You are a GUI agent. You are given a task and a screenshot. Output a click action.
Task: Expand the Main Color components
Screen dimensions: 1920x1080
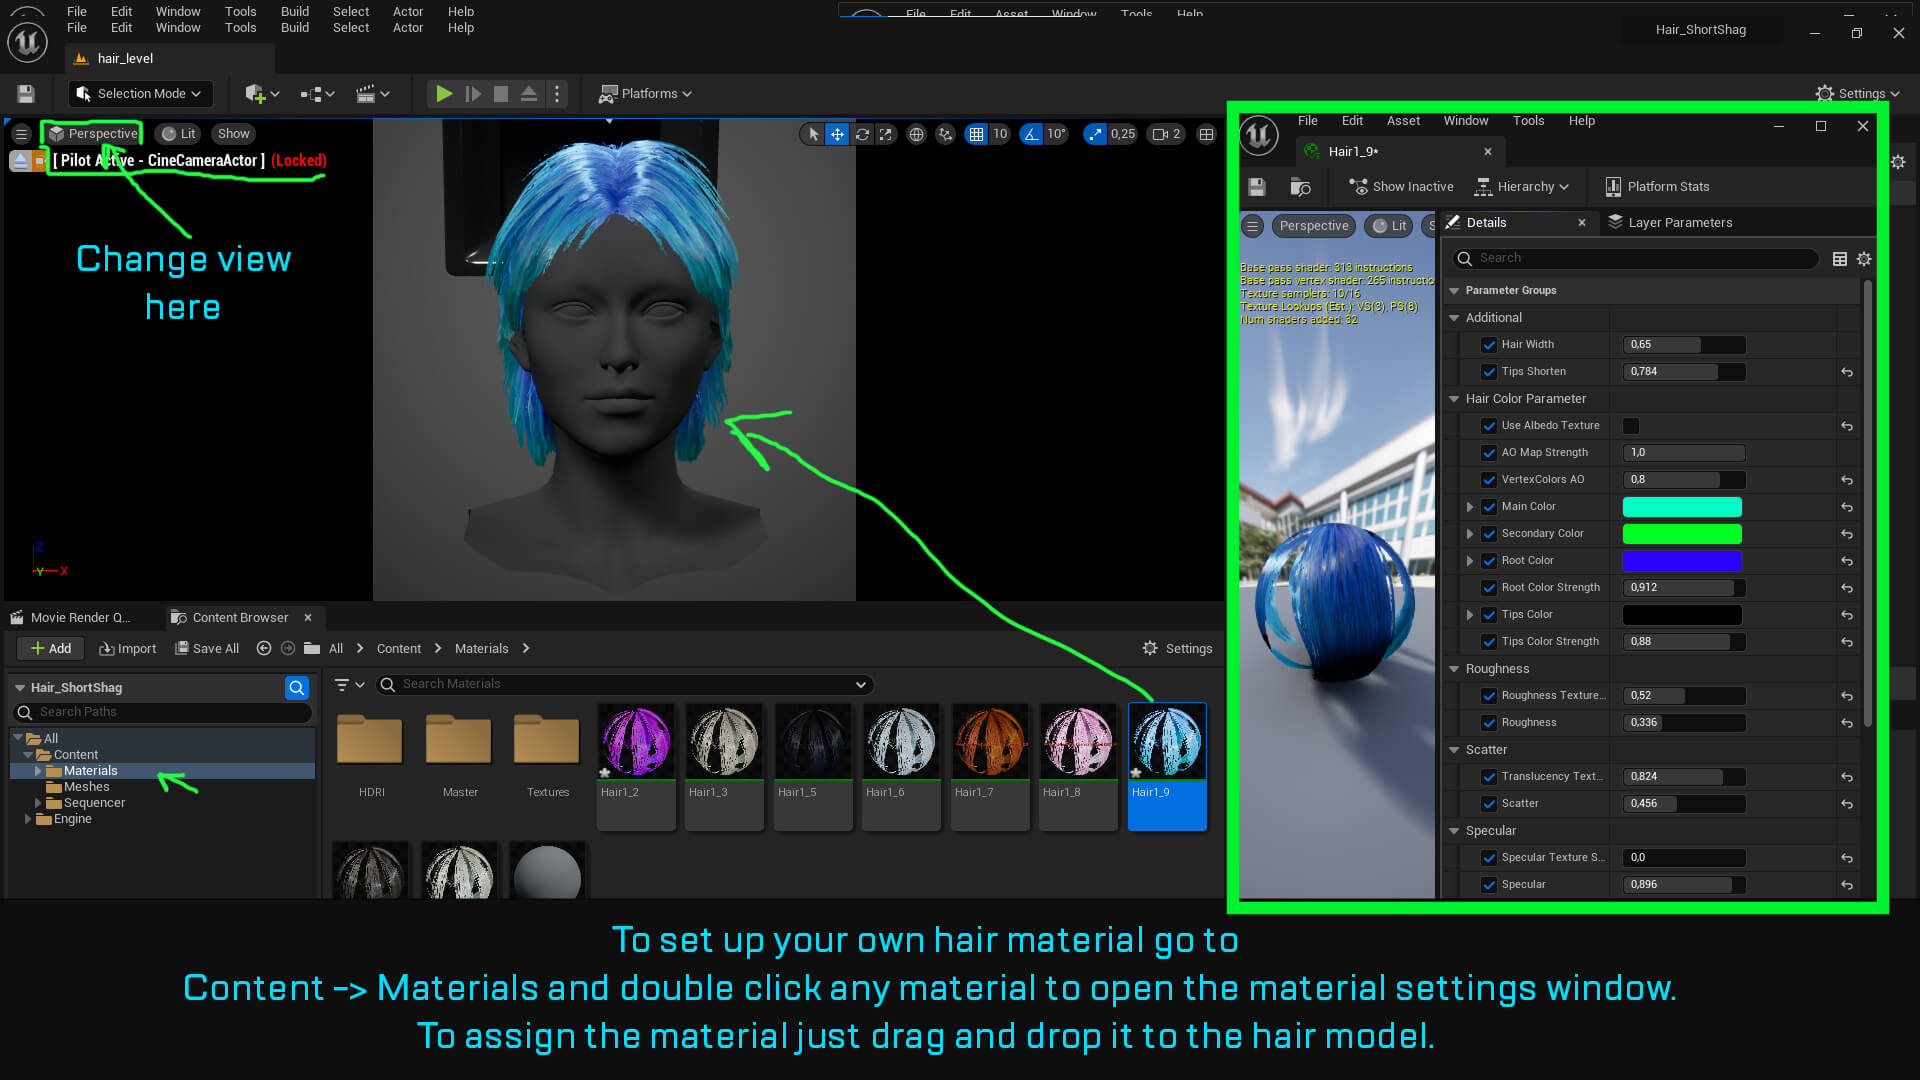(x=1470, y=507)
